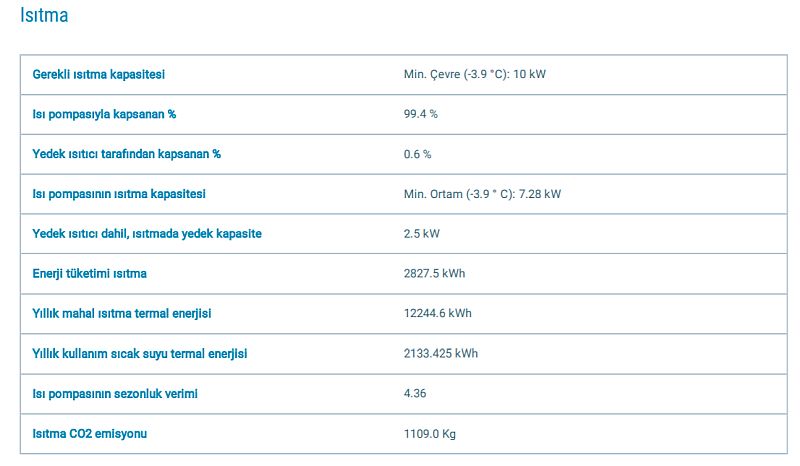800x466 pixels.
Task: Click the 99.4 % value
Action: click(x=420, y=114)
